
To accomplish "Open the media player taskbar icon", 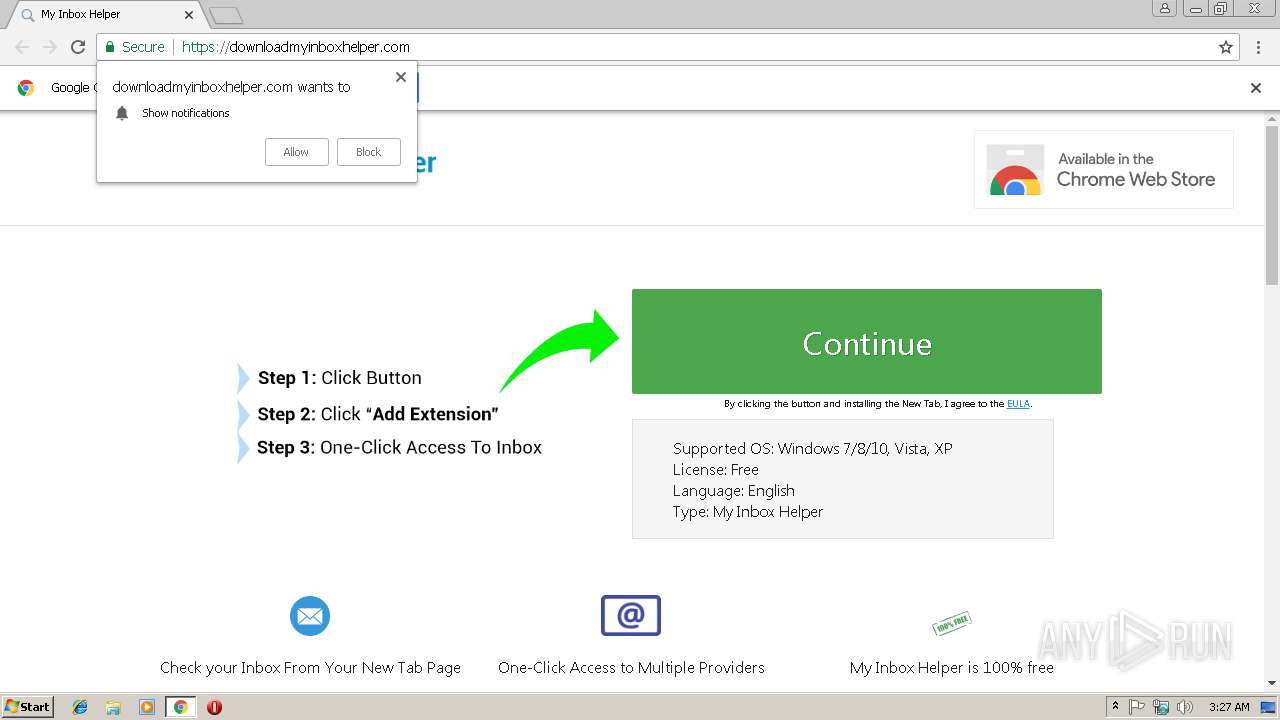I will pyautogui.click(x=147, y=707).
